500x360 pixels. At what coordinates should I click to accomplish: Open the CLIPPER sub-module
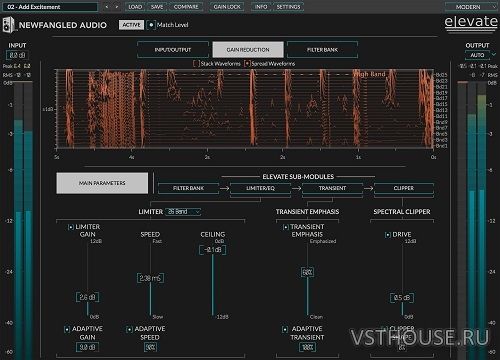404,188
